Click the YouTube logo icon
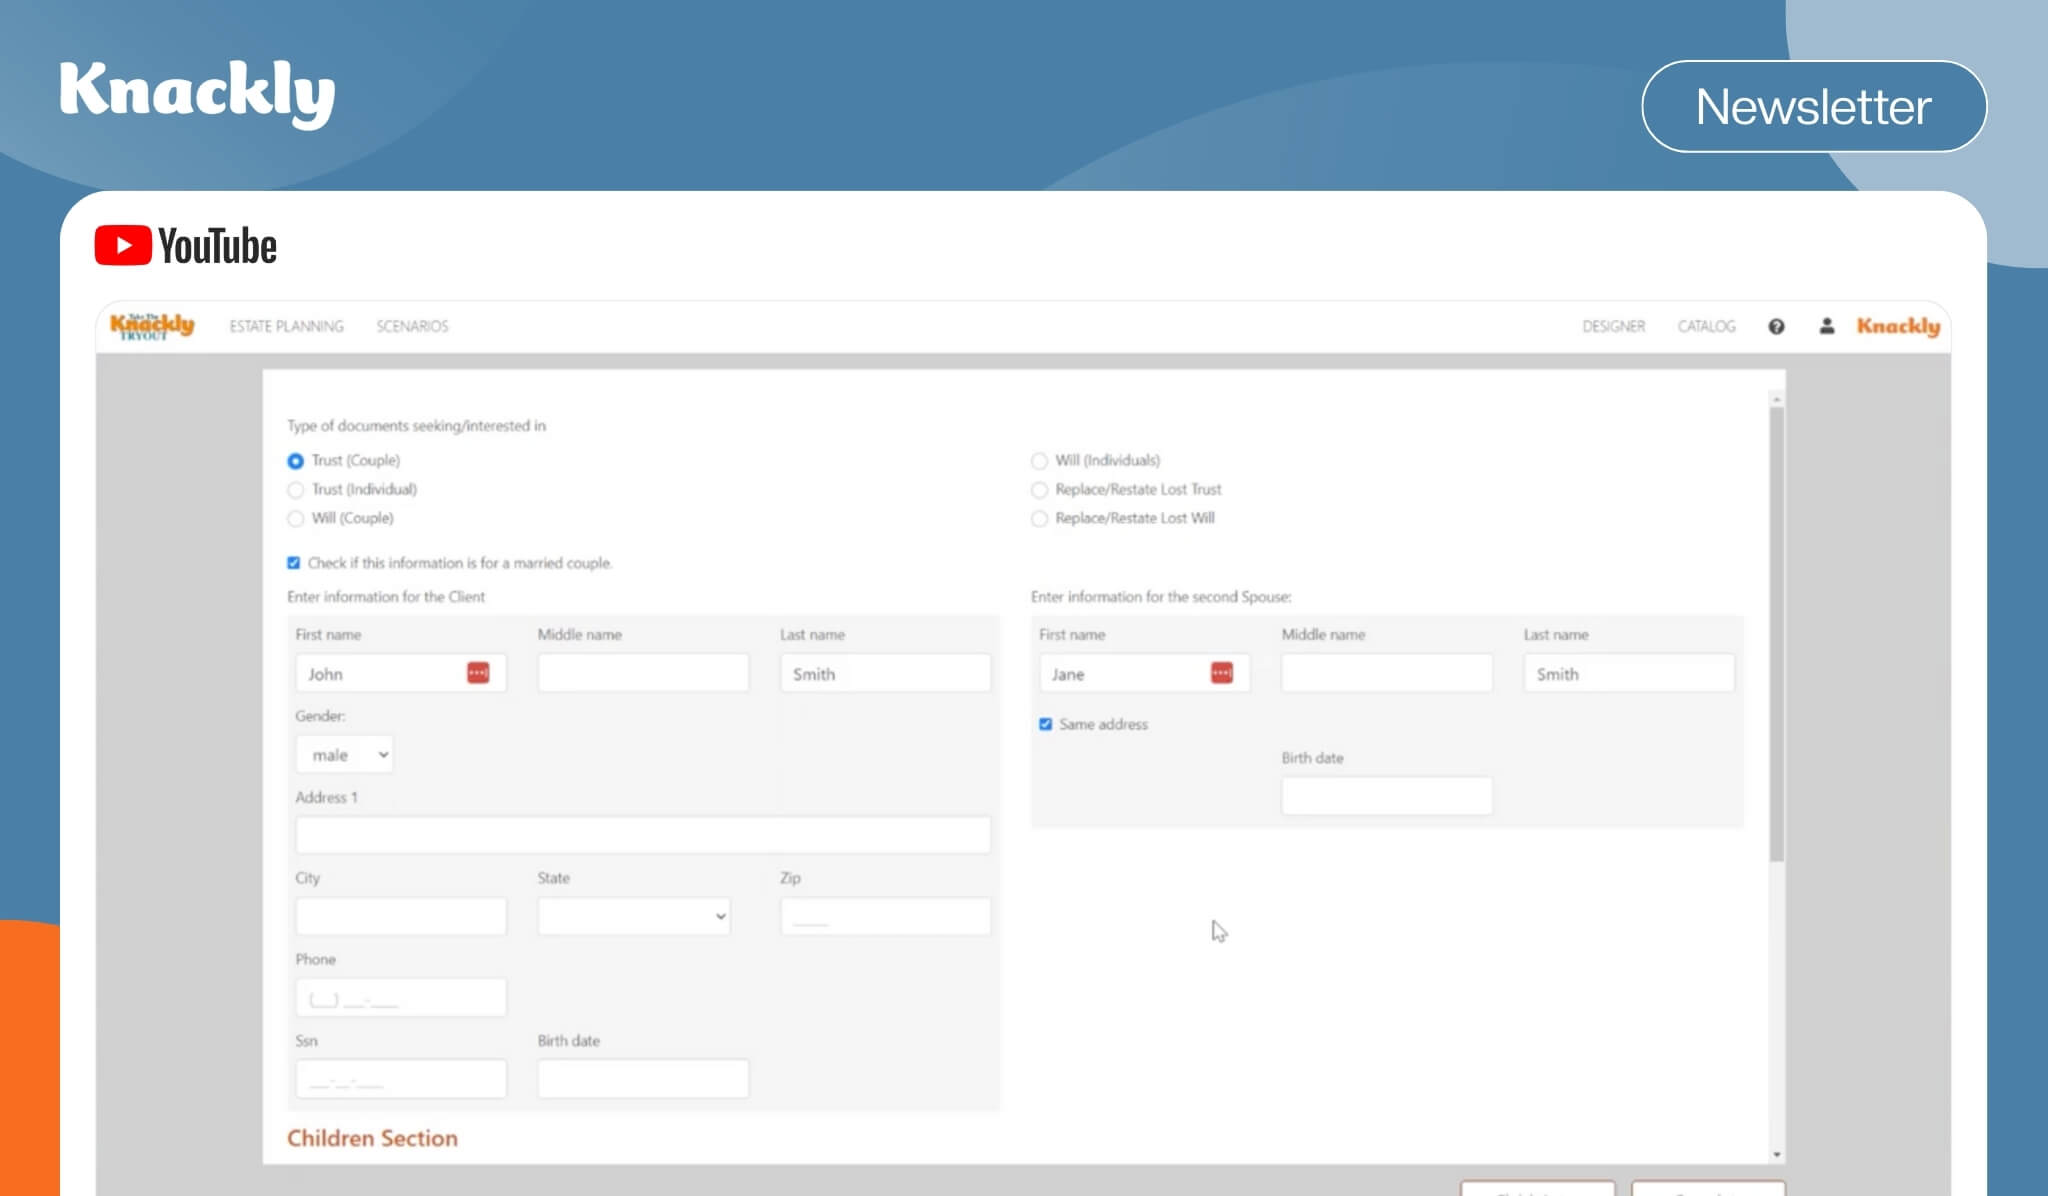The width and height of the screenshot is (2048, 1196). (123, 246)
